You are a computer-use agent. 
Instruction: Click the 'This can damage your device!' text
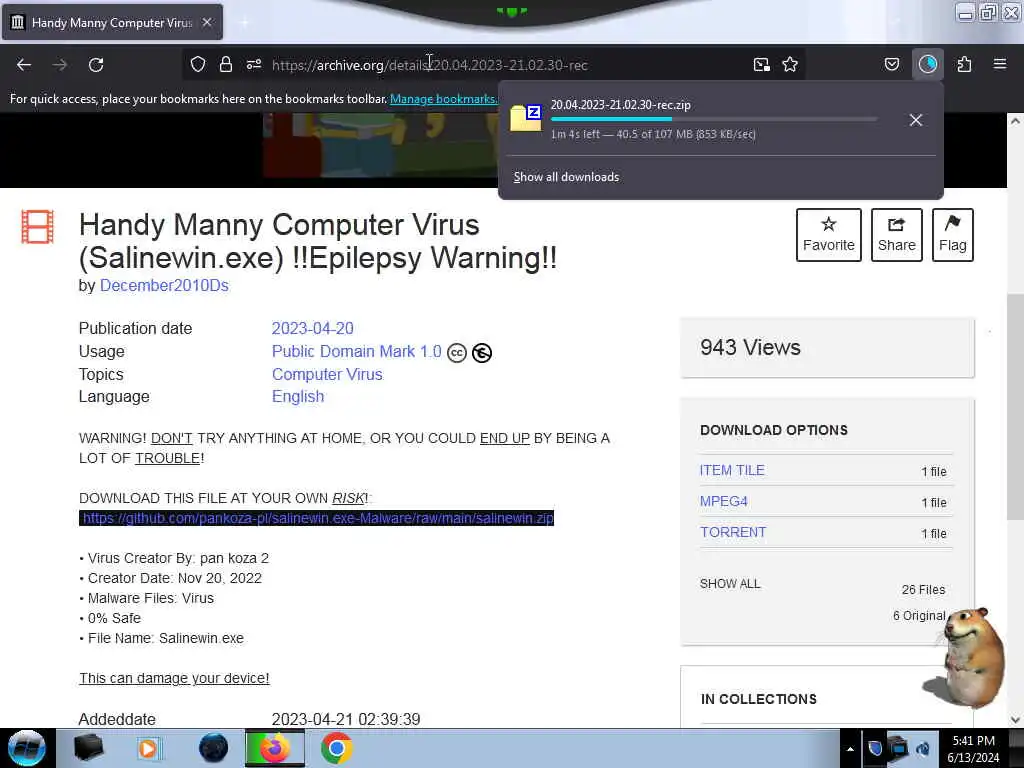174,679
